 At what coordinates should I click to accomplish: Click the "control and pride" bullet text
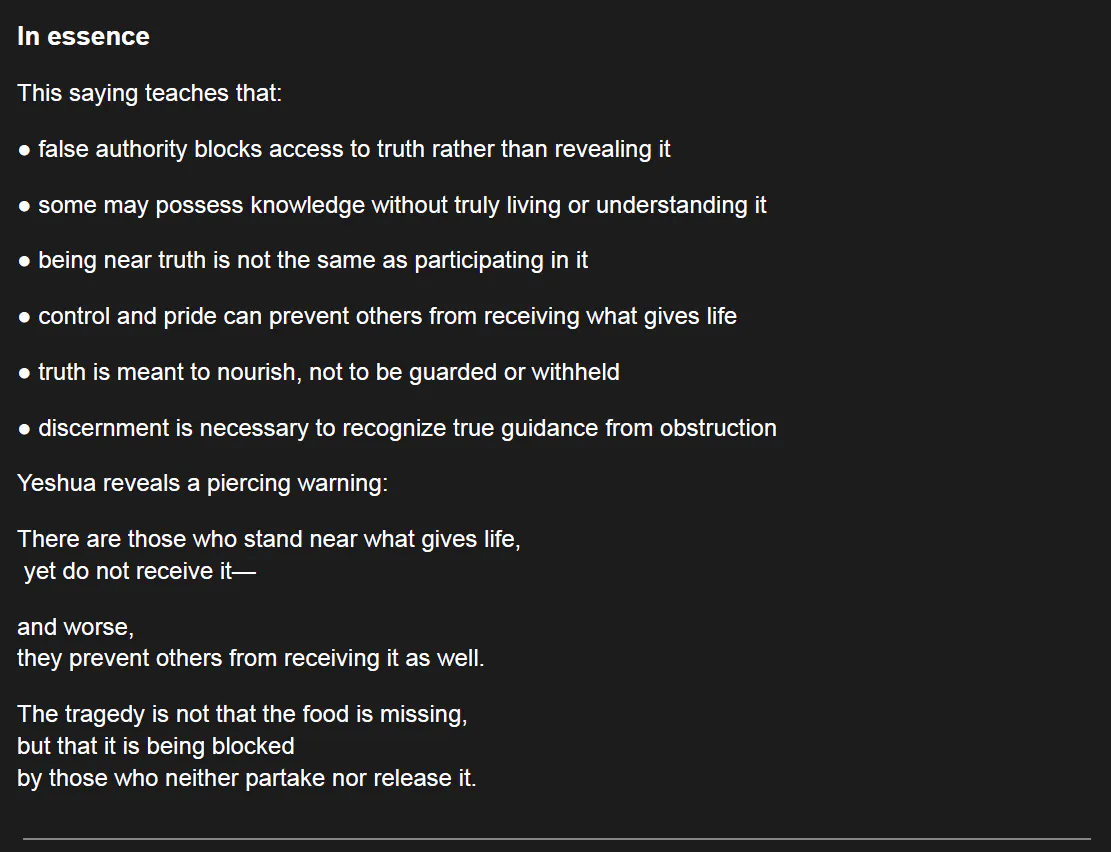click(x=387, y=317)
